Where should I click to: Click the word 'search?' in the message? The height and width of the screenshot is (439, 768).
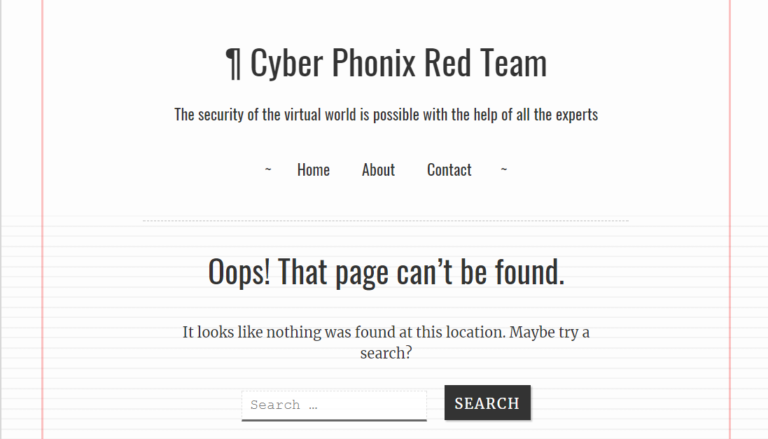pos(386,353)
